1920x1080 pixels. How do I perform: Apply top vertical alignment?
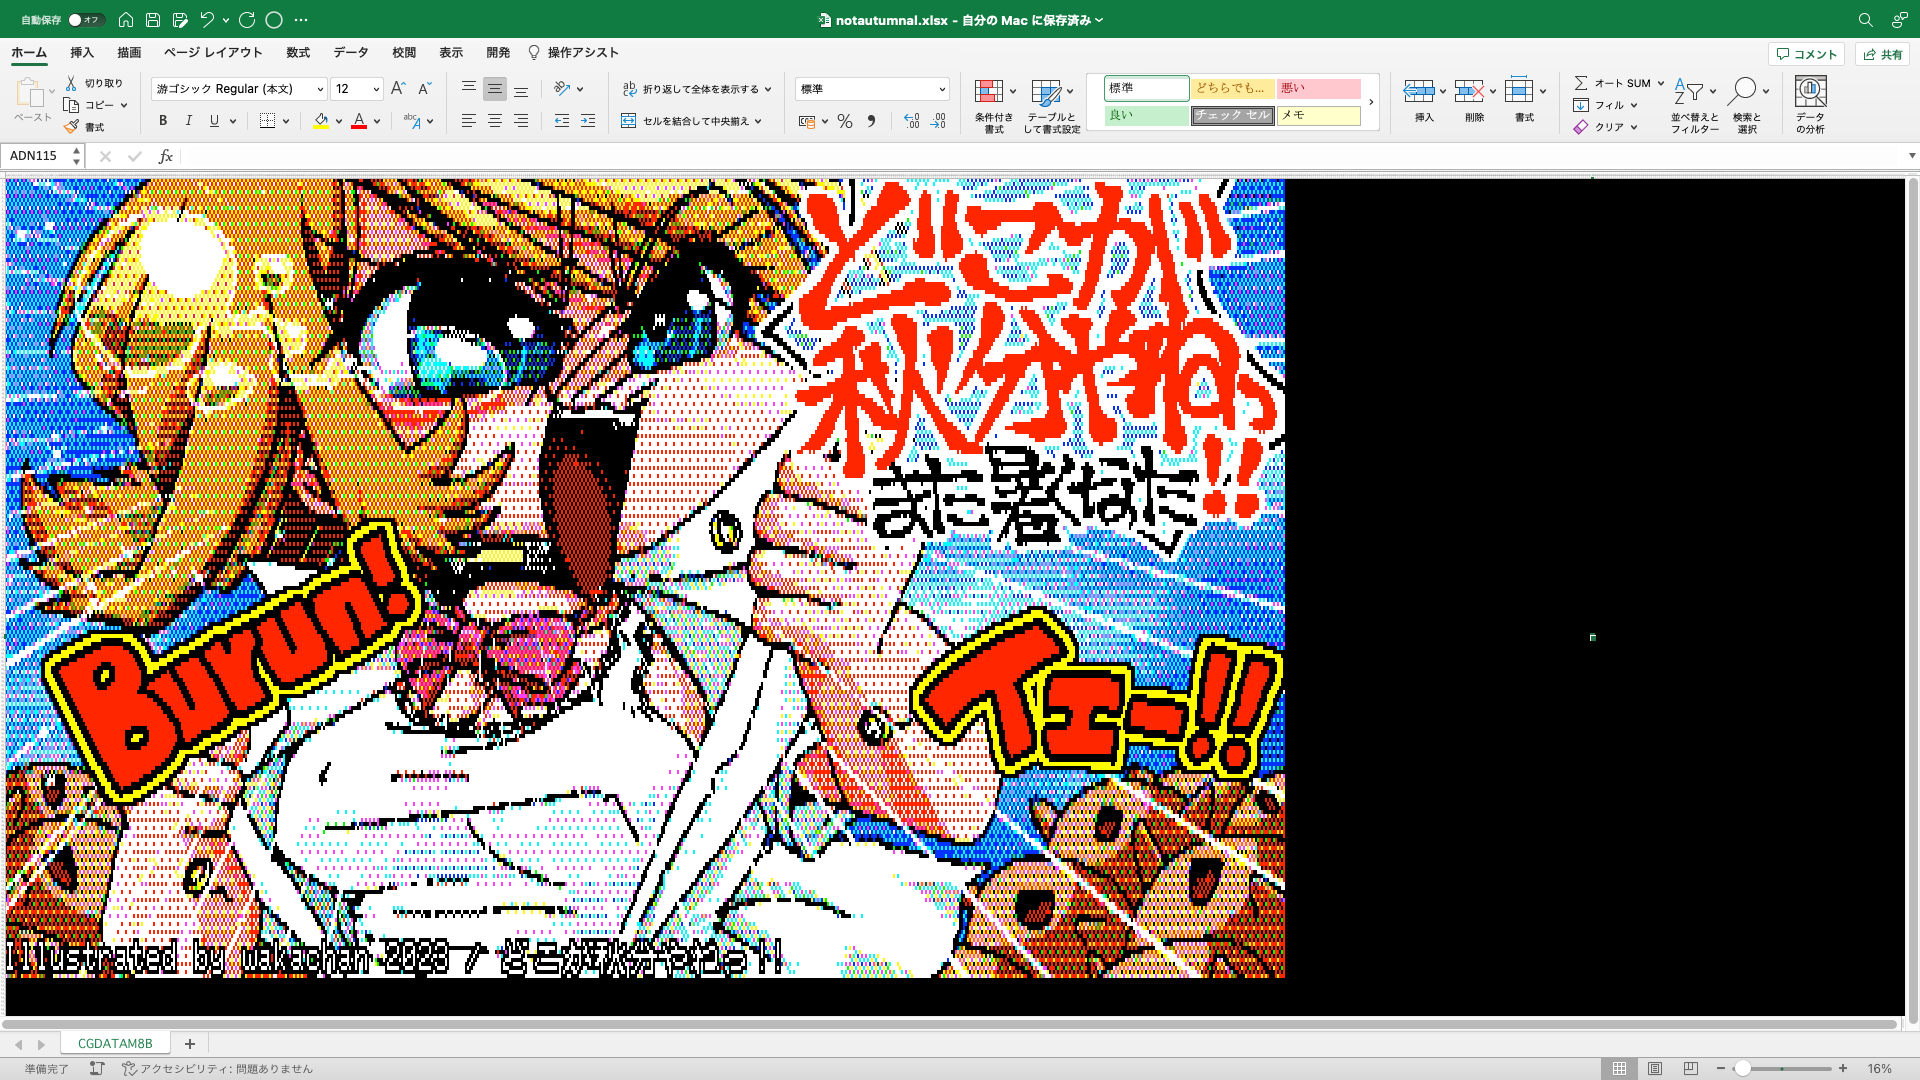tap(468, 89)
